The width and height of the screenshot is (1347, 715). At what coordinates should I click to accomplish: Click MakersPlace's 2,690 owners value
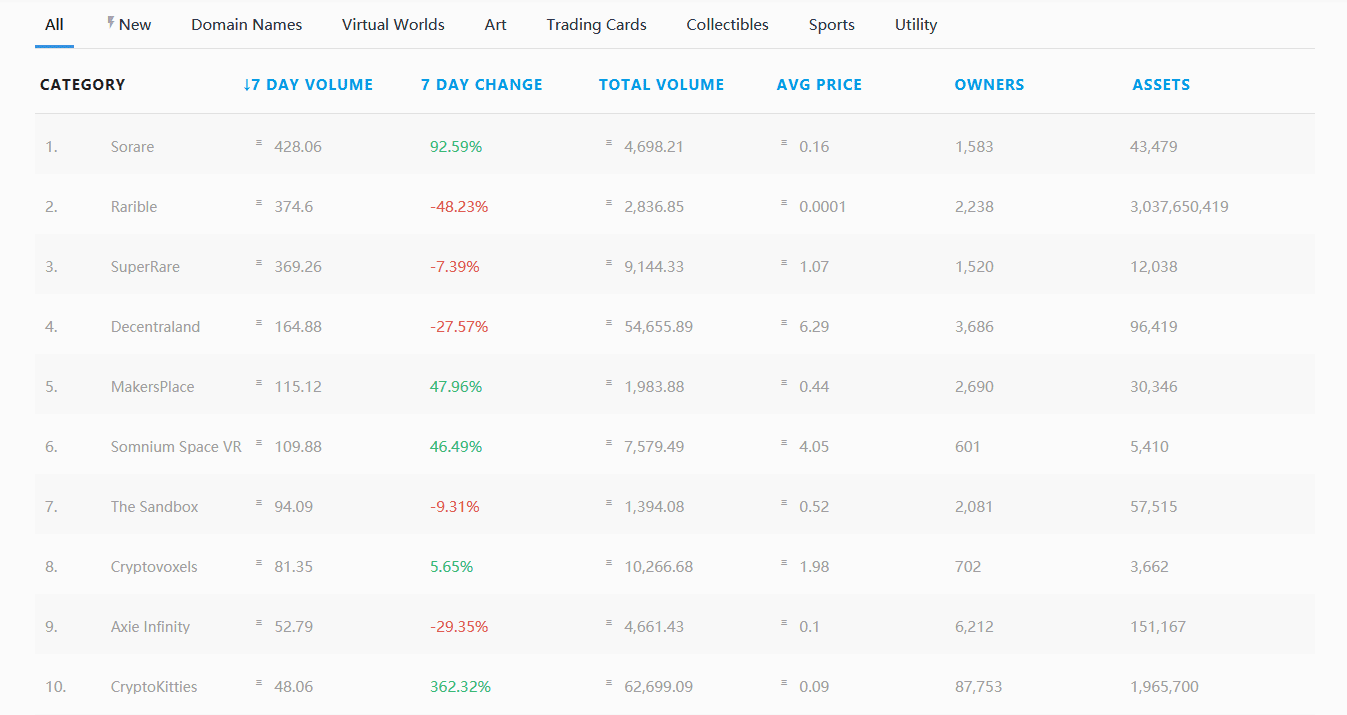click(x=974, y=386)
